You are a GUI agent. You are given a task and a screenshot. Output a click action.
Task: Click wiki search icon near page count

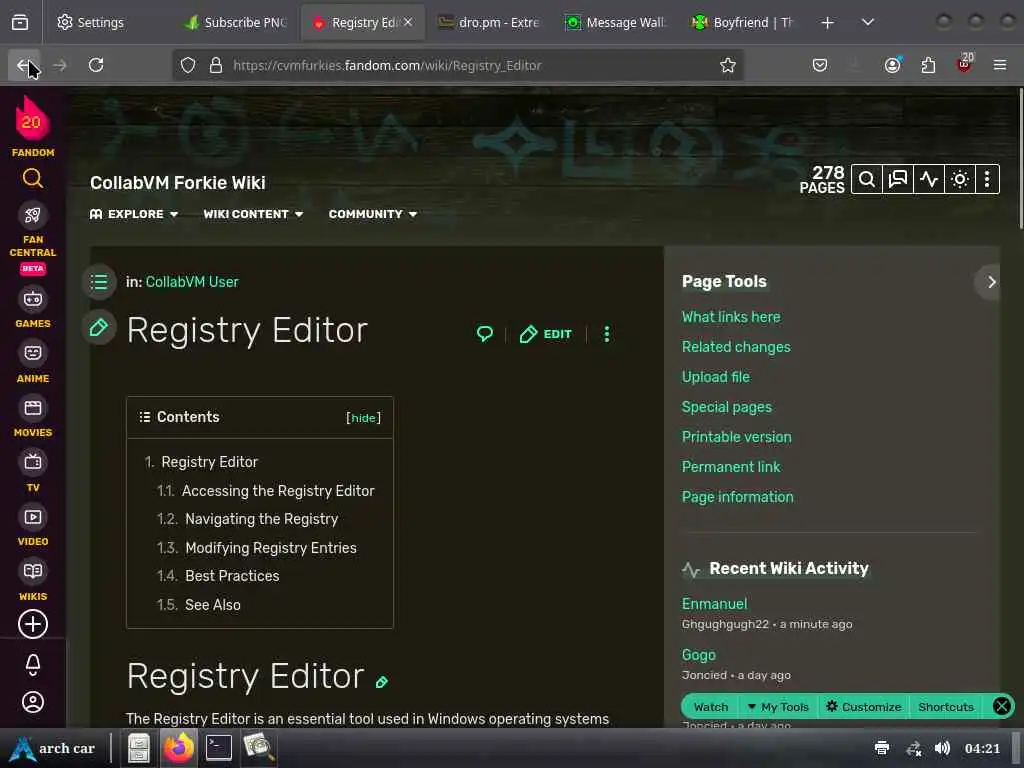pos(867,179)
